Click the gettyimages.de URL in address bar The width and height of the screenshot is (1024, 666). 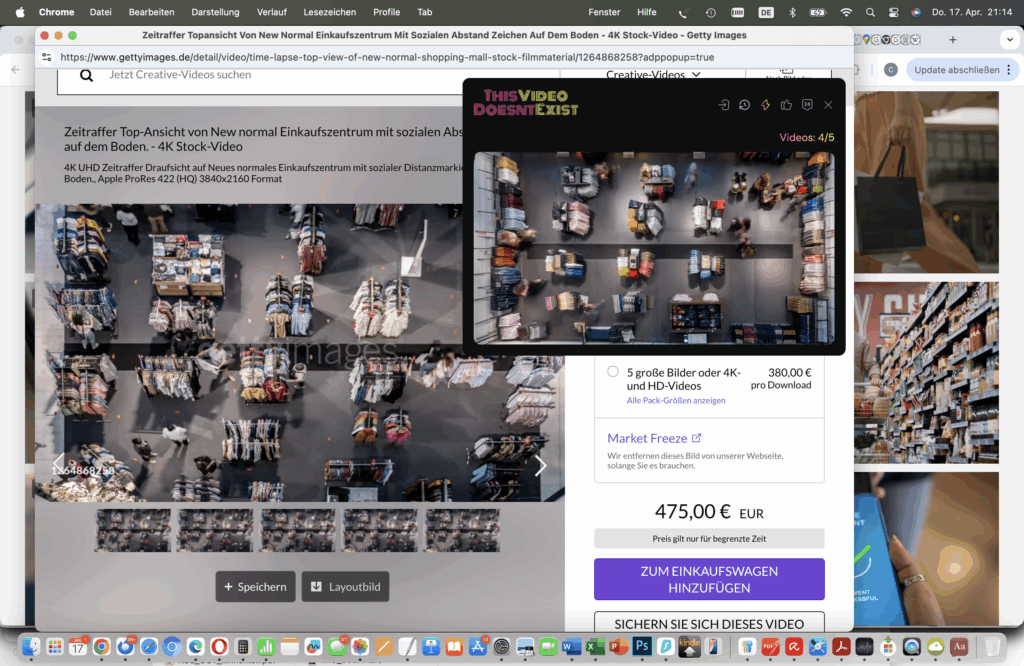tap(387, 57)
